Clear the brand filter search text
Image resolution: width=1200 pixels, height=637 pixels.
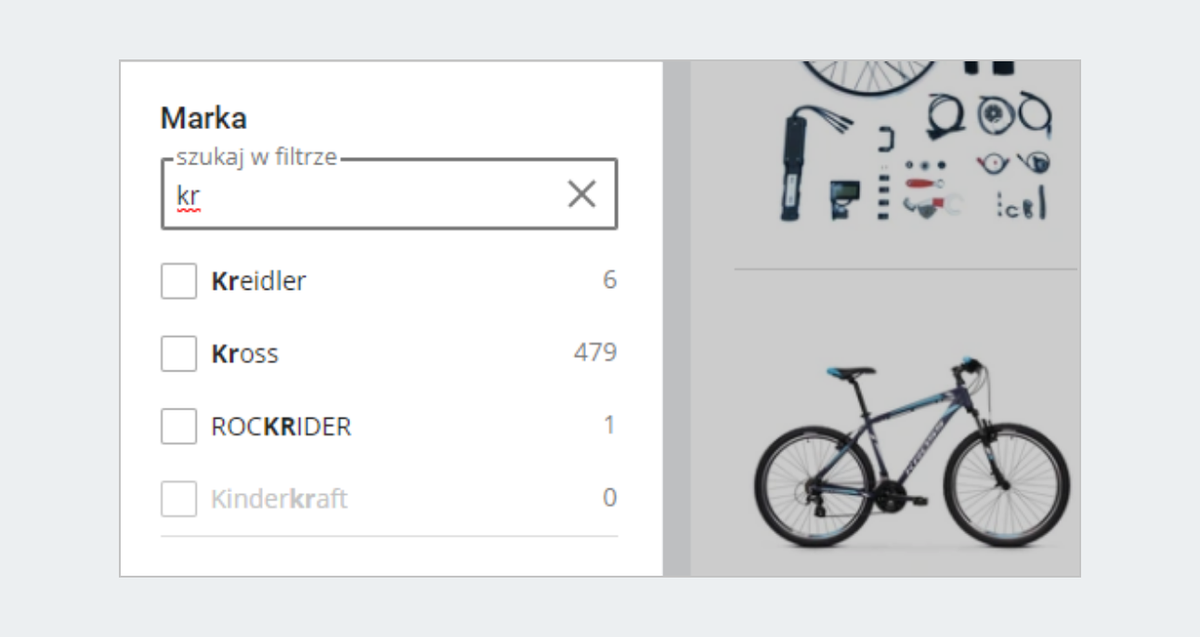pos(581,194)
